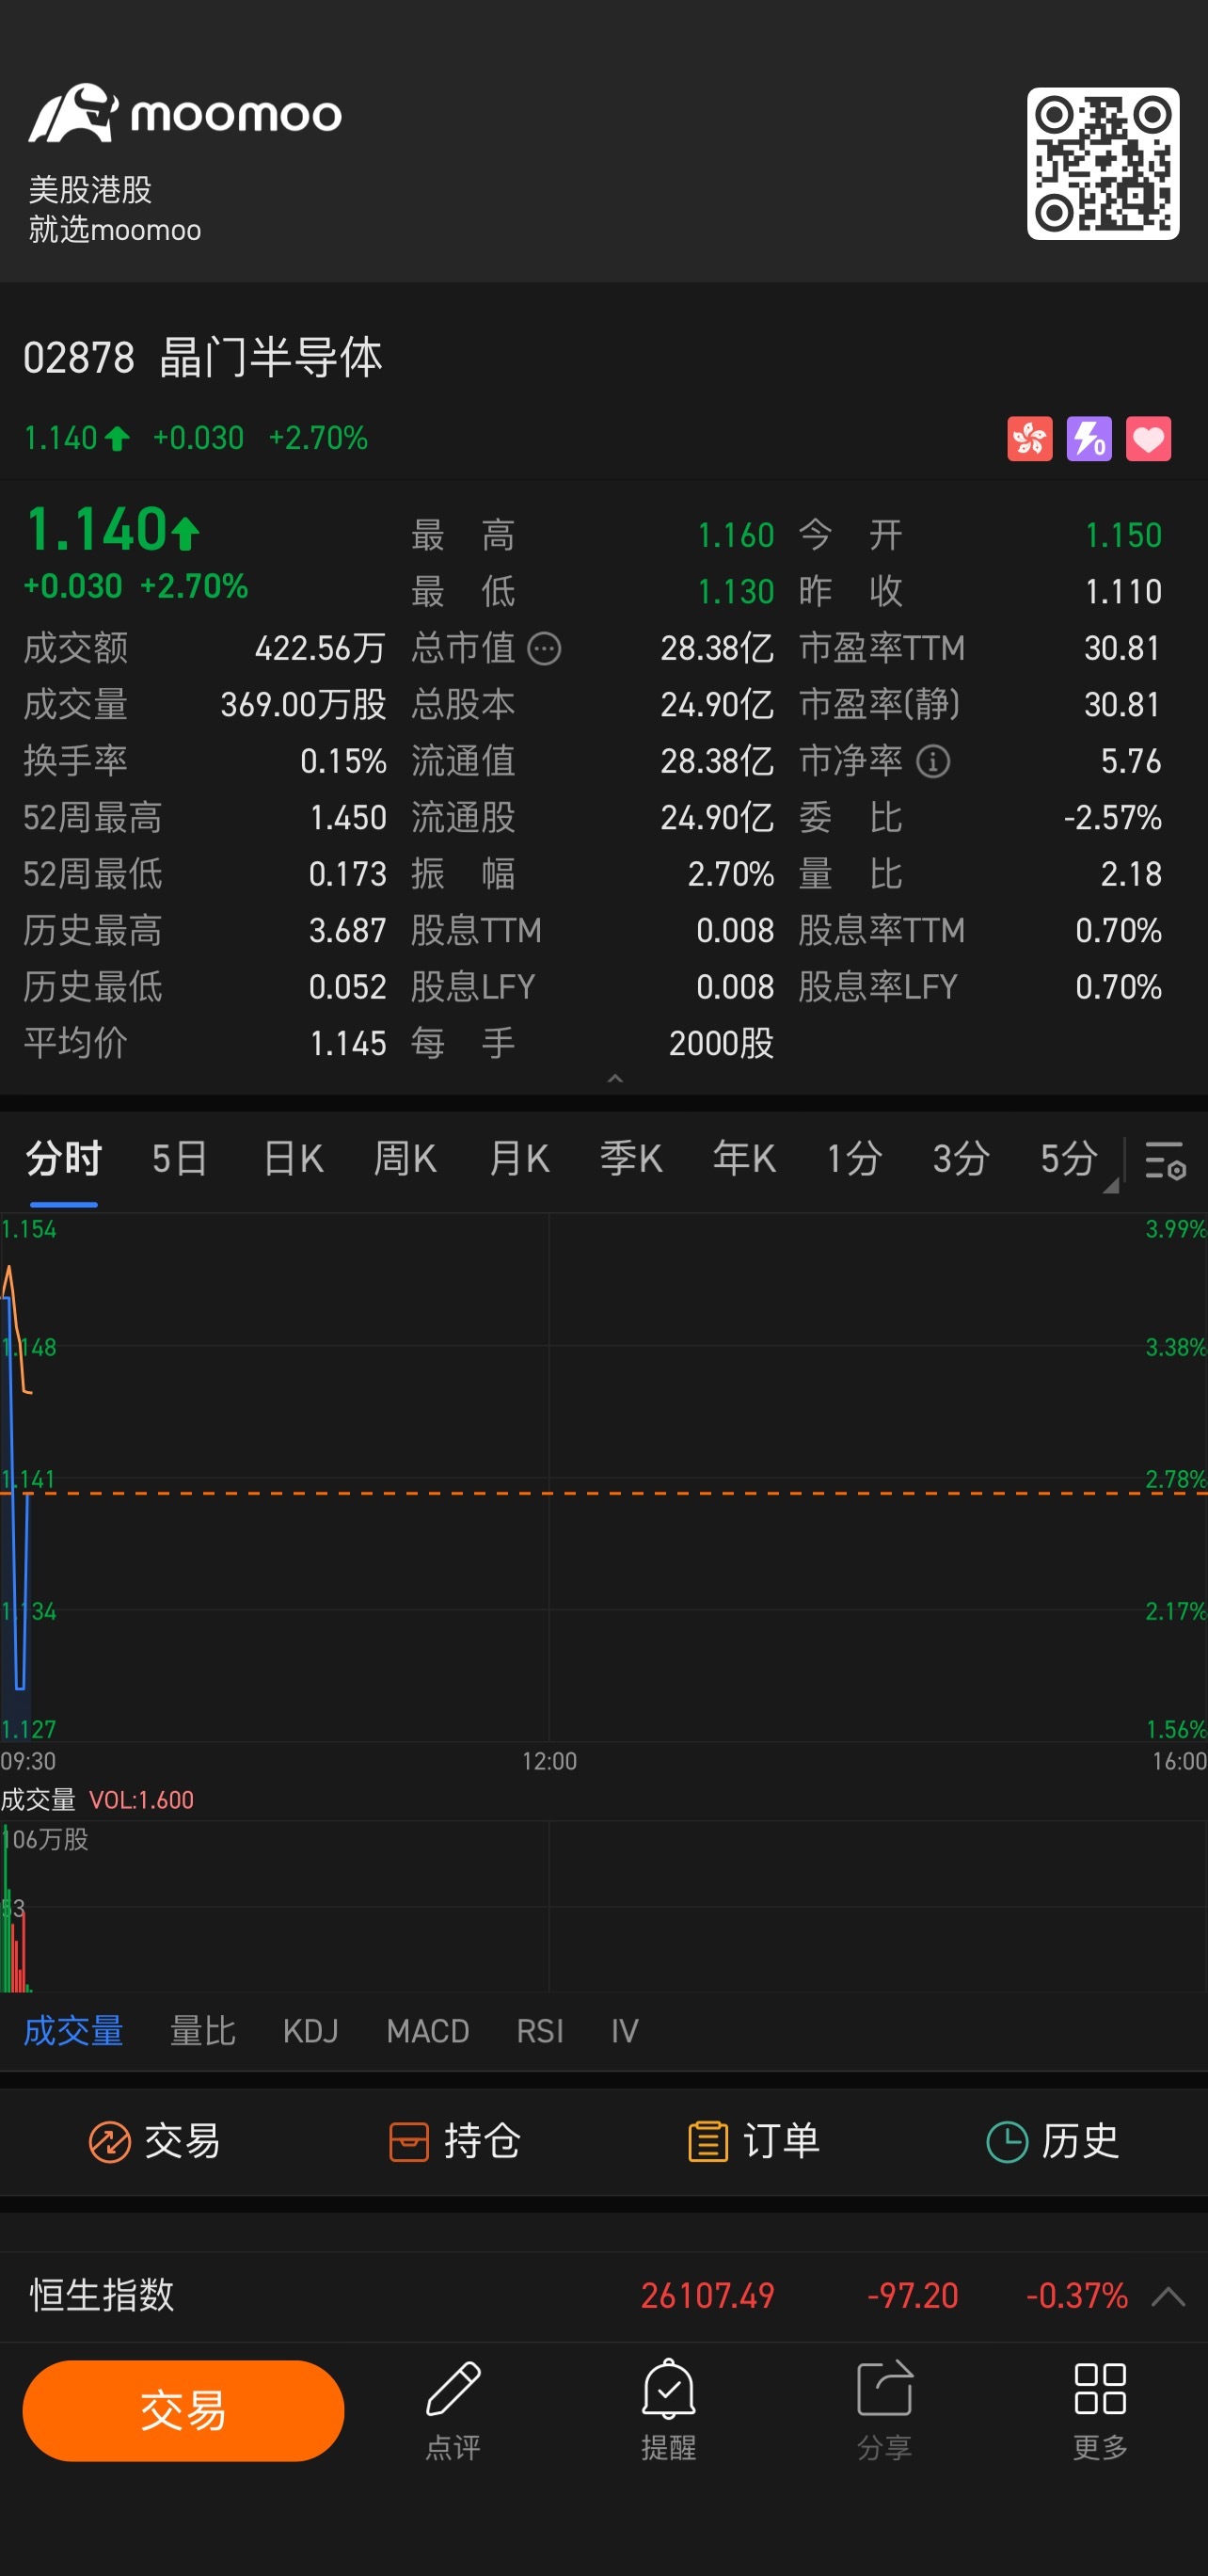Open the 订单 orders shortcut
1208x2576 pixels.
pyautogui.click(x=754, y=2142)
